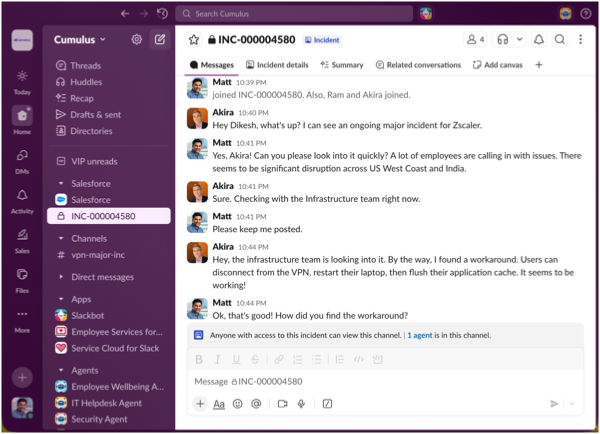This screenshot has height=434, width=600.
Task: Switch to the Messages tab
Action: click(212, 65)
